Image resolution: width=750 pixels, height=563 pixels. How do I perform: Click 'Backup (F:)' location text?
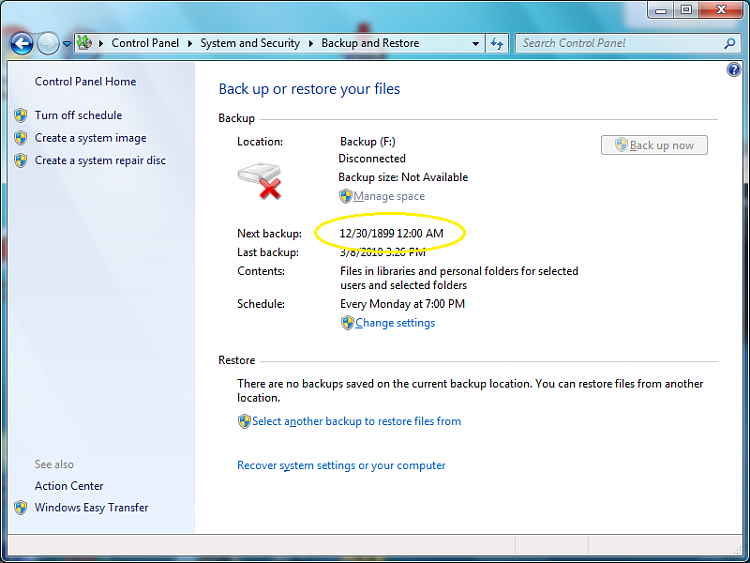[367, 142]
